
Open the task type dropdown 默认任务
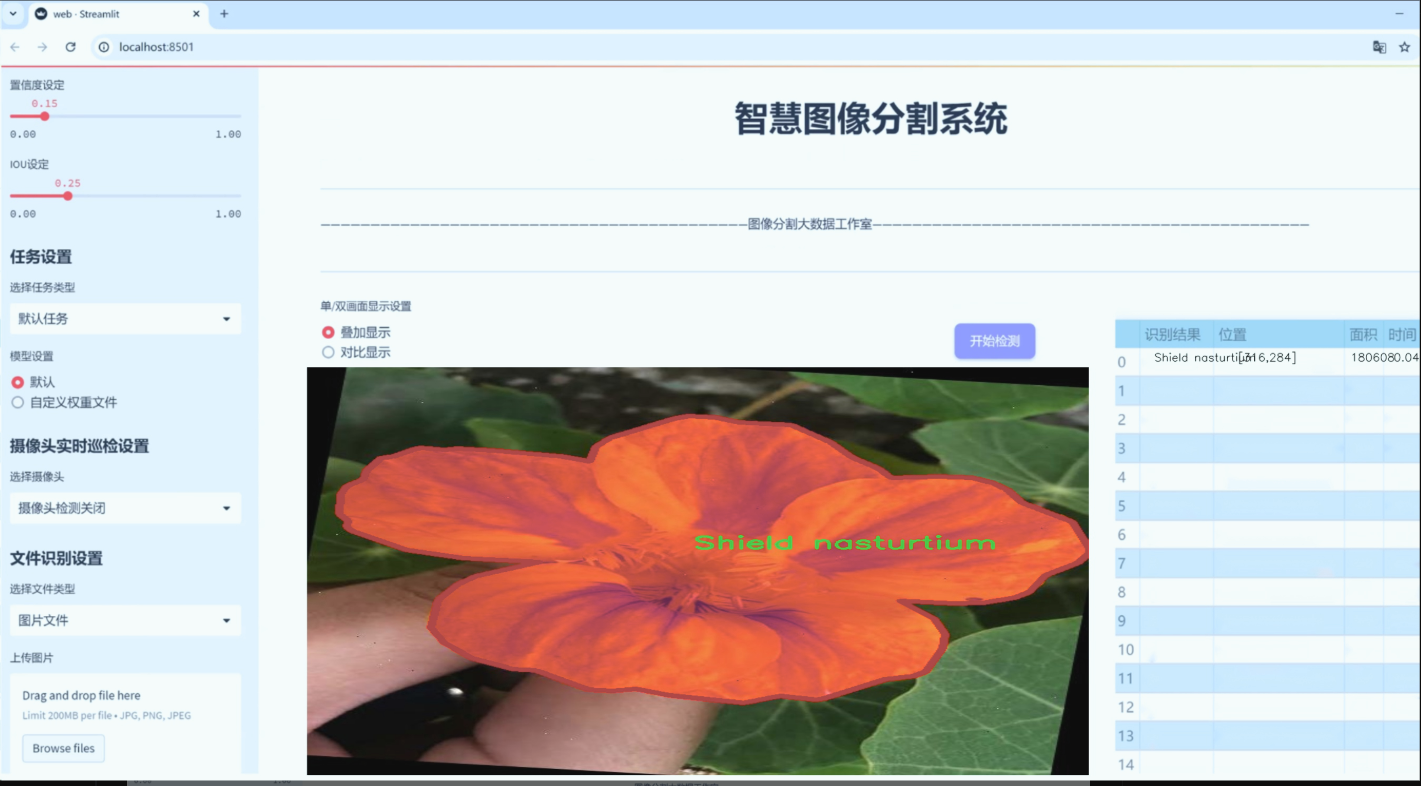pyautogui.click(x=125, y=319)
